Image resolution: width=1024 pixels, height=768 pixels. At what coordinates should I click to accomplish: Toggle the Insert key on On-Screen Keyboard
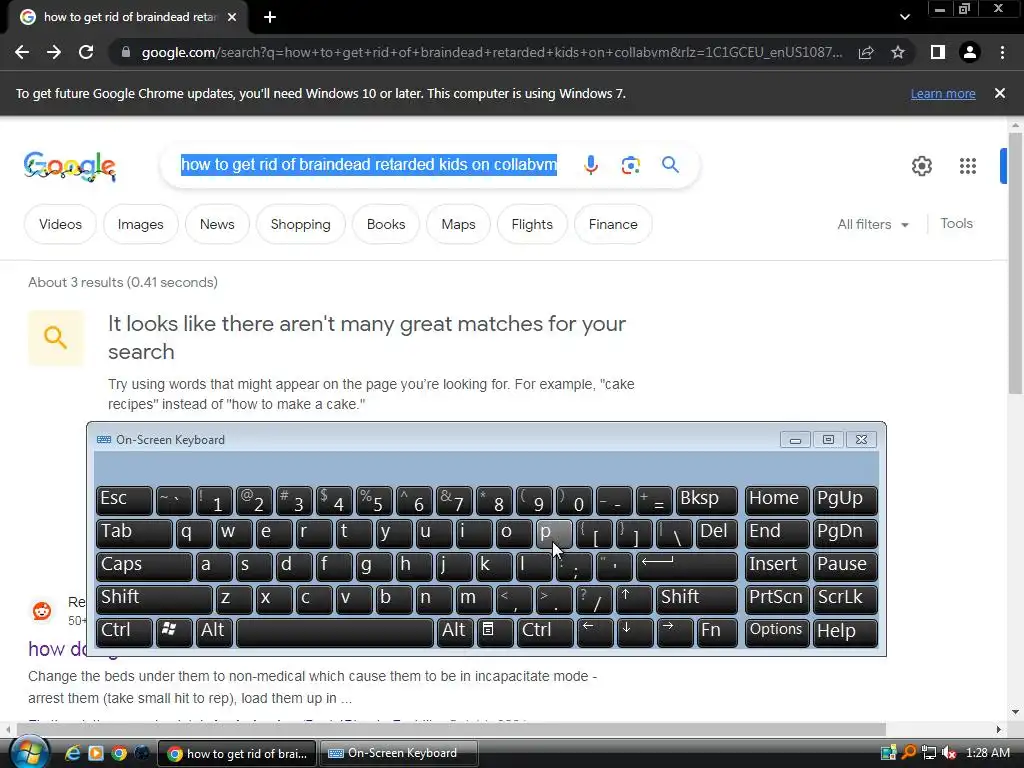(x=776, y=566)
